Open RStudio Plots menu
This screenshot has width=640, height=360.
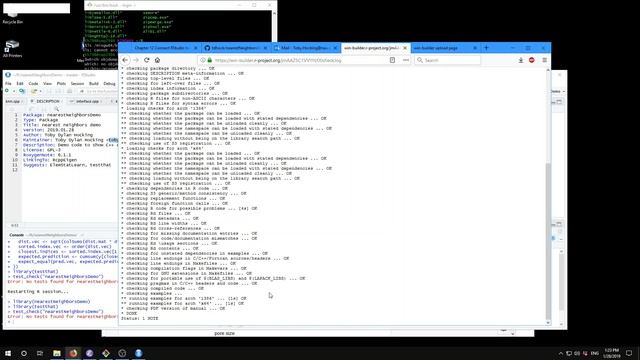[61, 84]
